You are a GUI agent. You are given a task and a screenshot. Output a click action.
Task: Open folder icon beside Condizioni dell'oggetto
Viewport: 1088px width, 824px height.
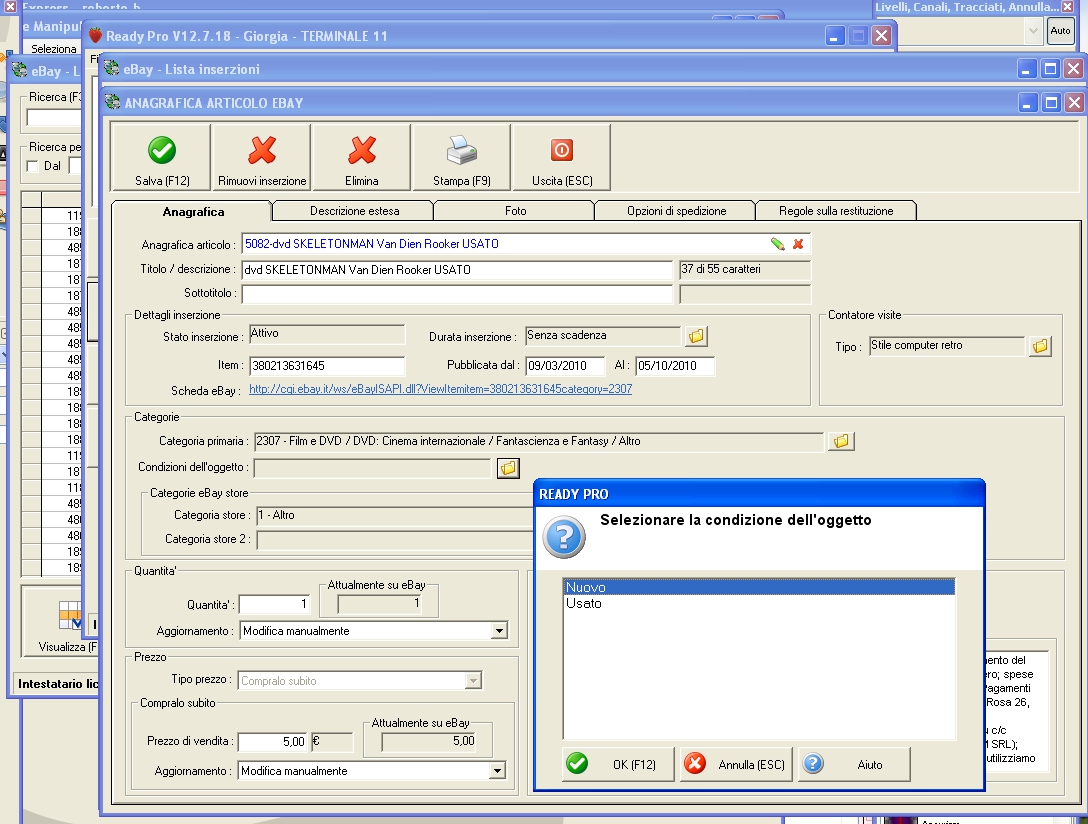508,468
